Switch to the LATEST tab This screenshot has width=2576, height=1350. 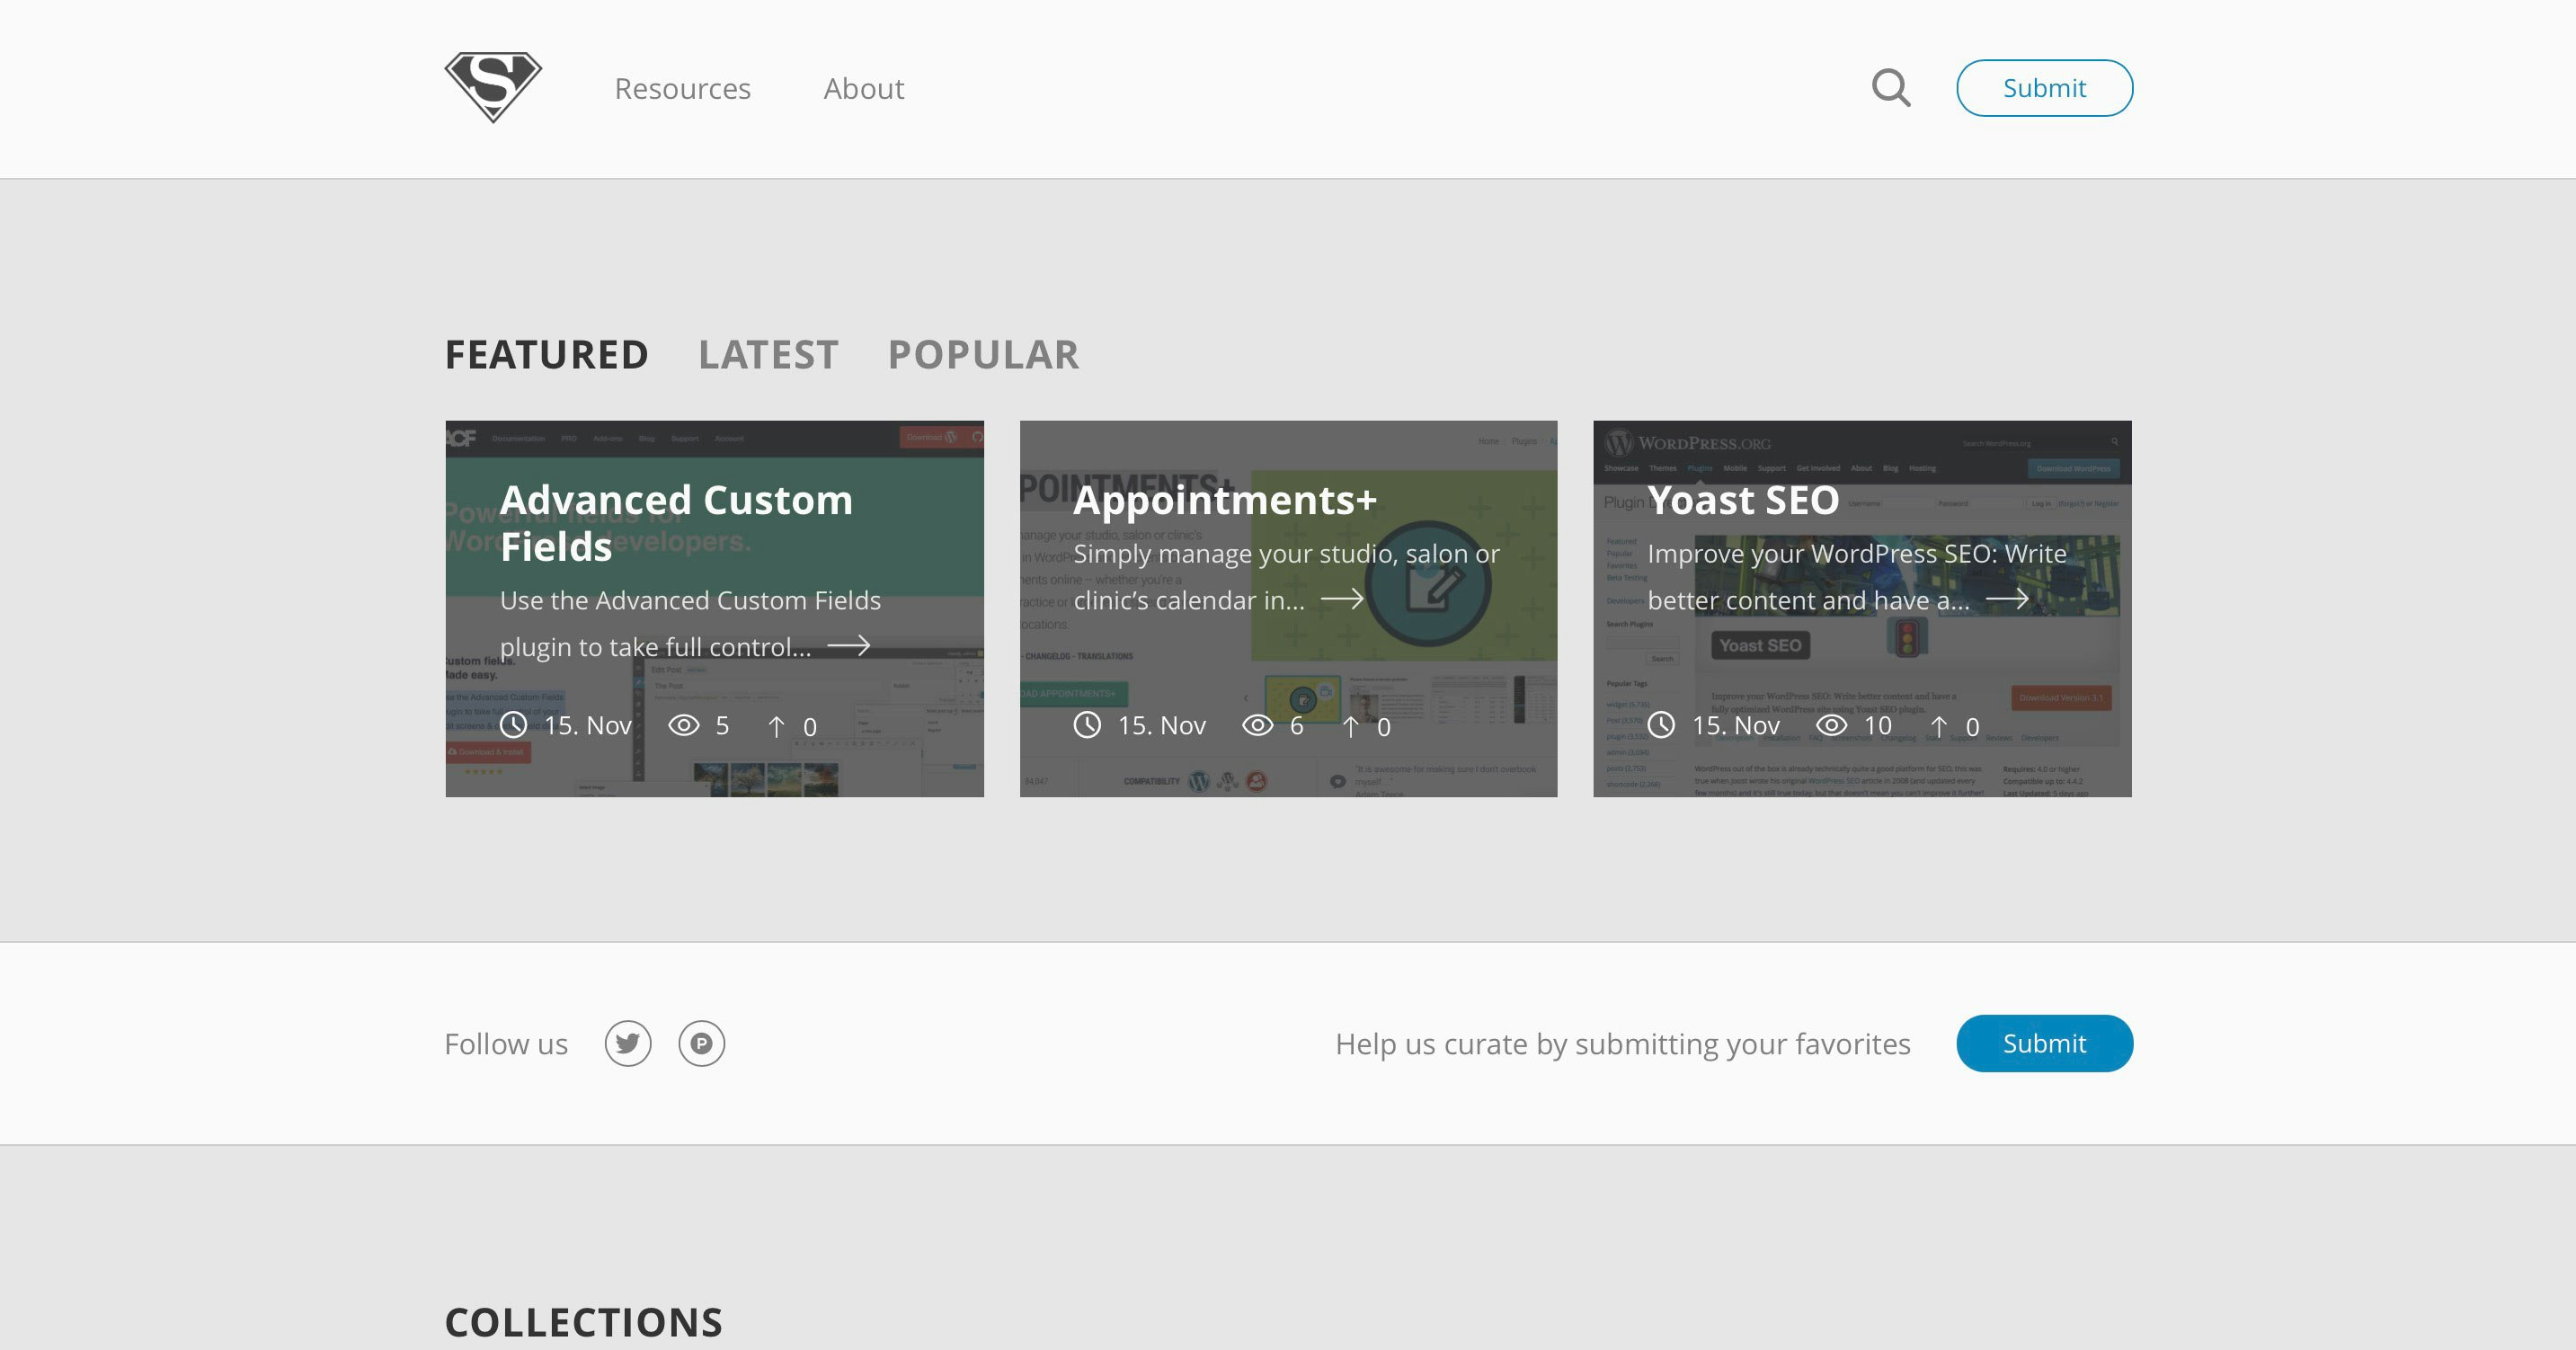769,354
